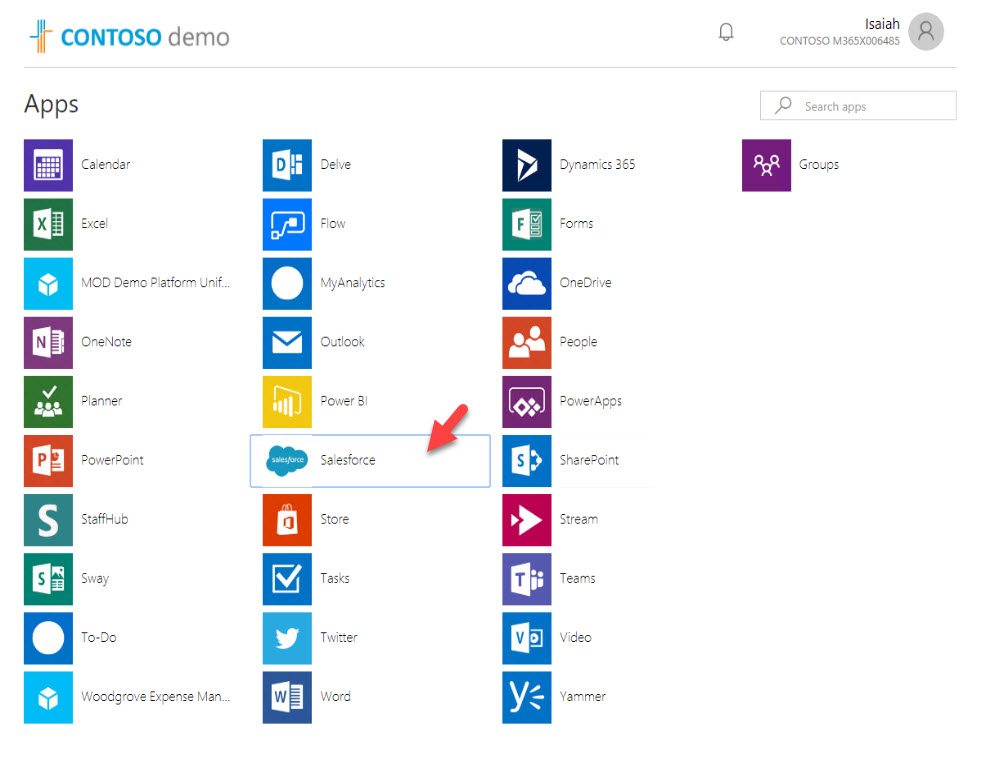Image resolution: width=981 pixels, height=760 pixels.
Task: Launch the Store shopping bag icon
Action: (287, 520)
